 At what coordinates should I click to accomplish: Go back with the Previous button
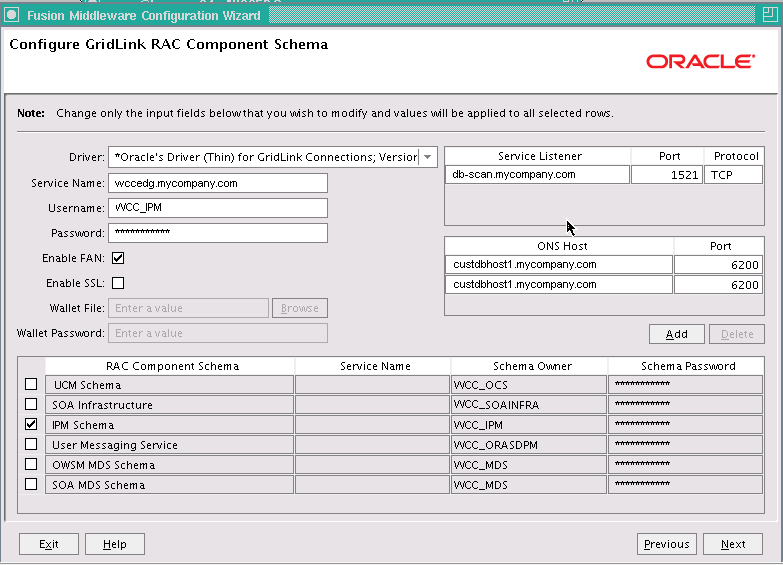tap(667, 544)
